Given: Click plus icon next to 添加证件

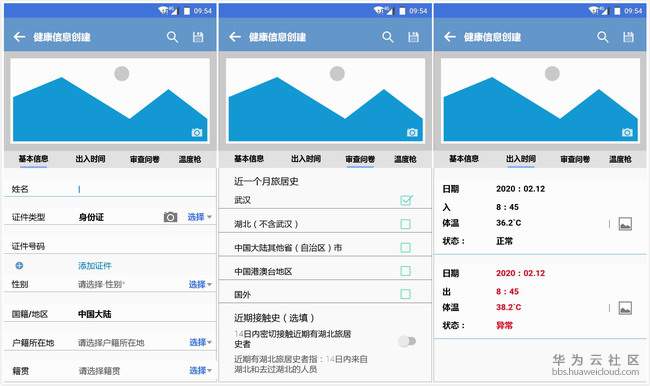Looking at the screenshot, I should pos(19,266).
